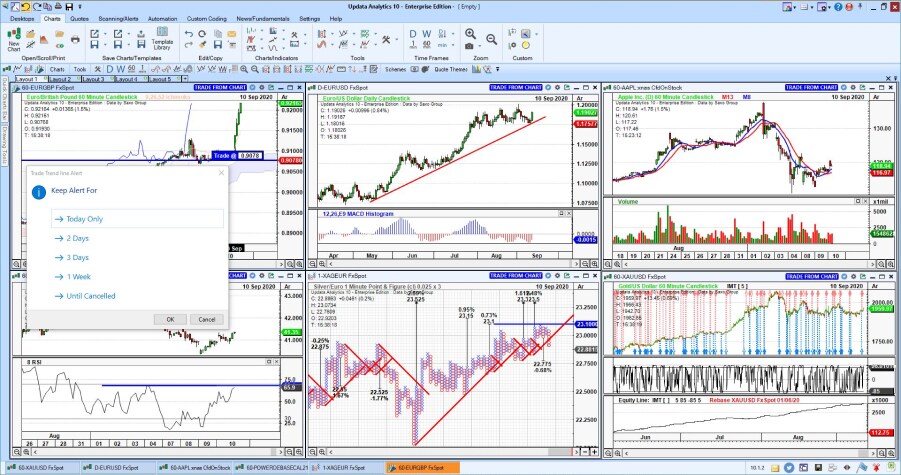Pick the Until Cancelled option
901x475 pixels.
click(91, 296)
